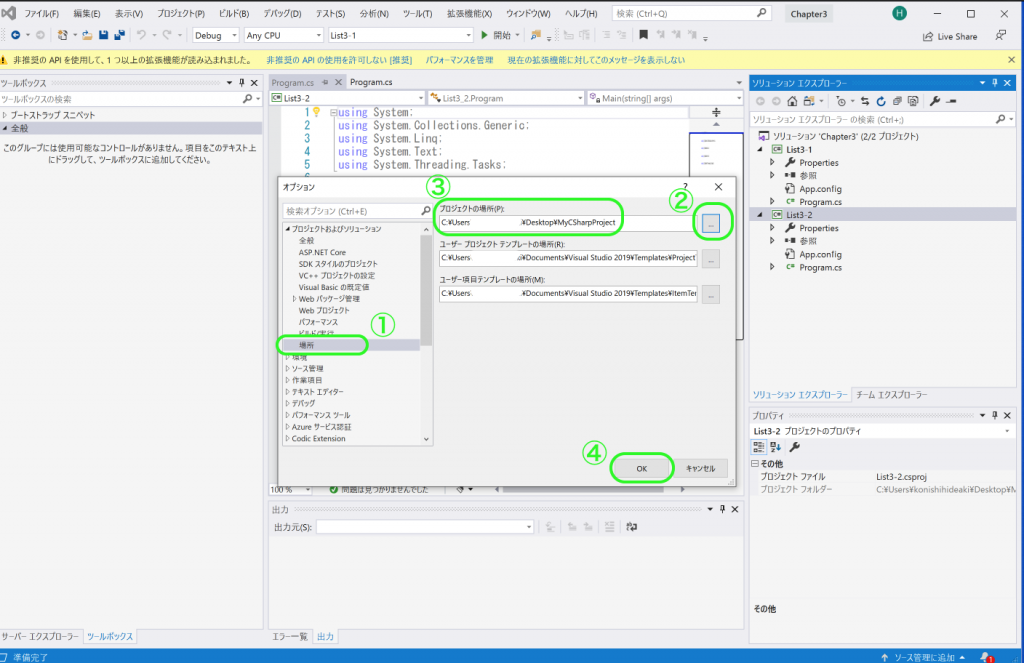Click the Property Pages wrench in the プロパティ panel
The width and height of the screenshot is (1024, 663).
click(x=795, y=447)
